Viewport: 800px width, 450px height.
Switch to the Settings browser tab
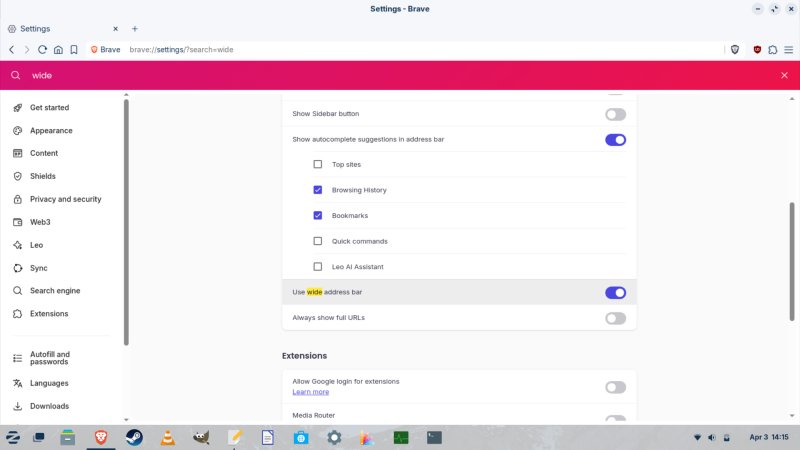58,29
